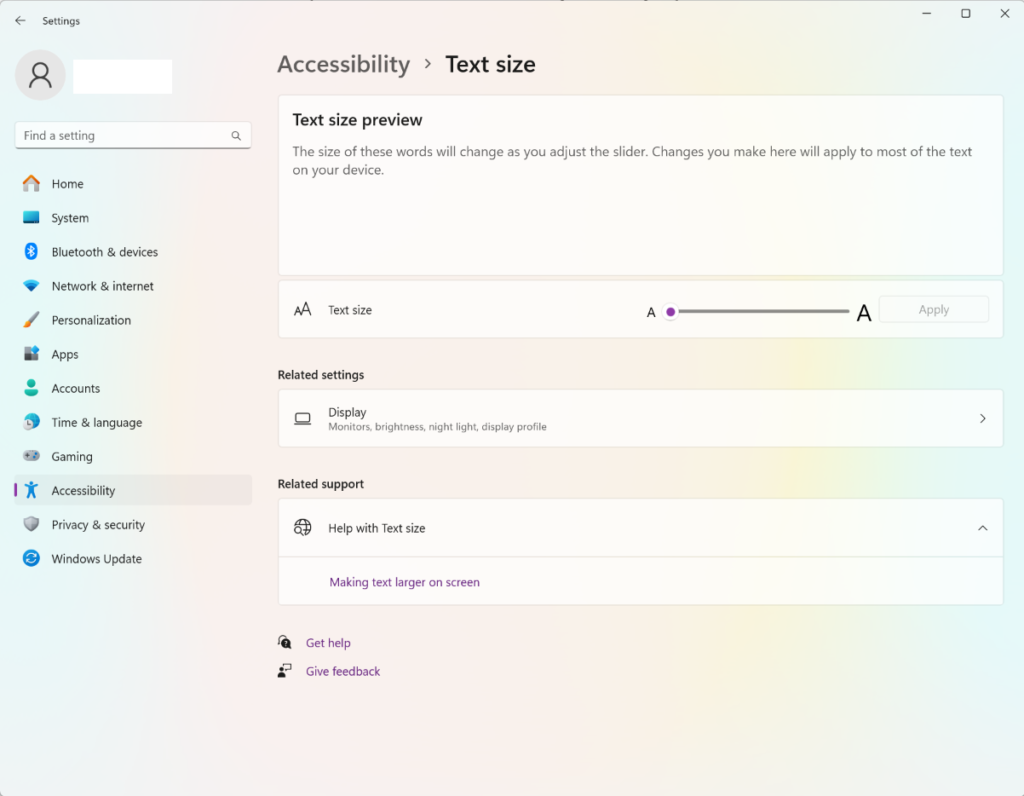Image resolution: width=1024 pixels, height=796 pixels.
Task: Click the Display laptop icon
Action: tap(302, 419)
